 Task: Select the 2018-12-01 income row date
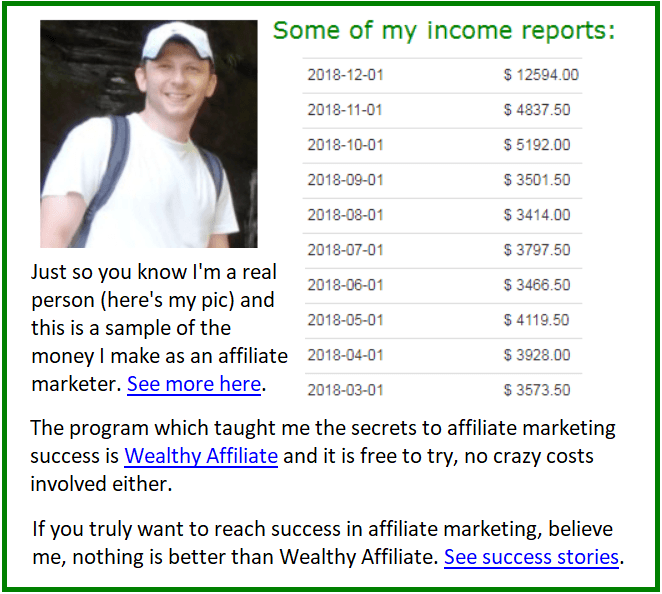345,75
